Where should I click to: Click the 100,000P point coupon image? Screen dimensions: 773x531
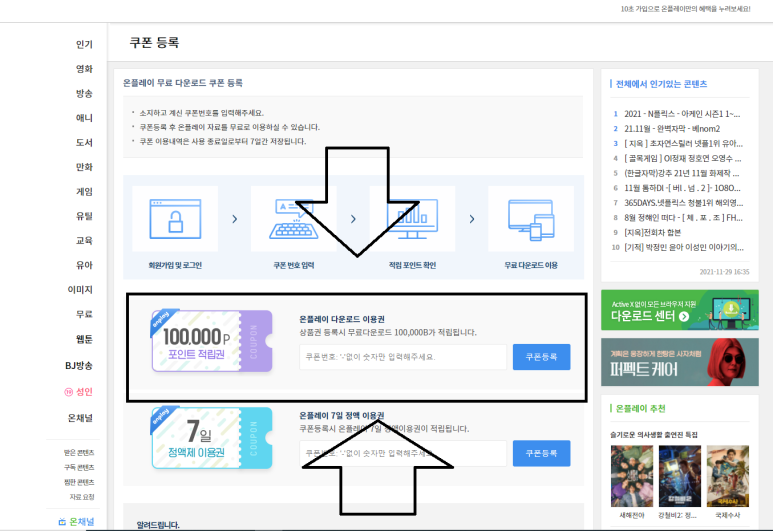(211, 341)
